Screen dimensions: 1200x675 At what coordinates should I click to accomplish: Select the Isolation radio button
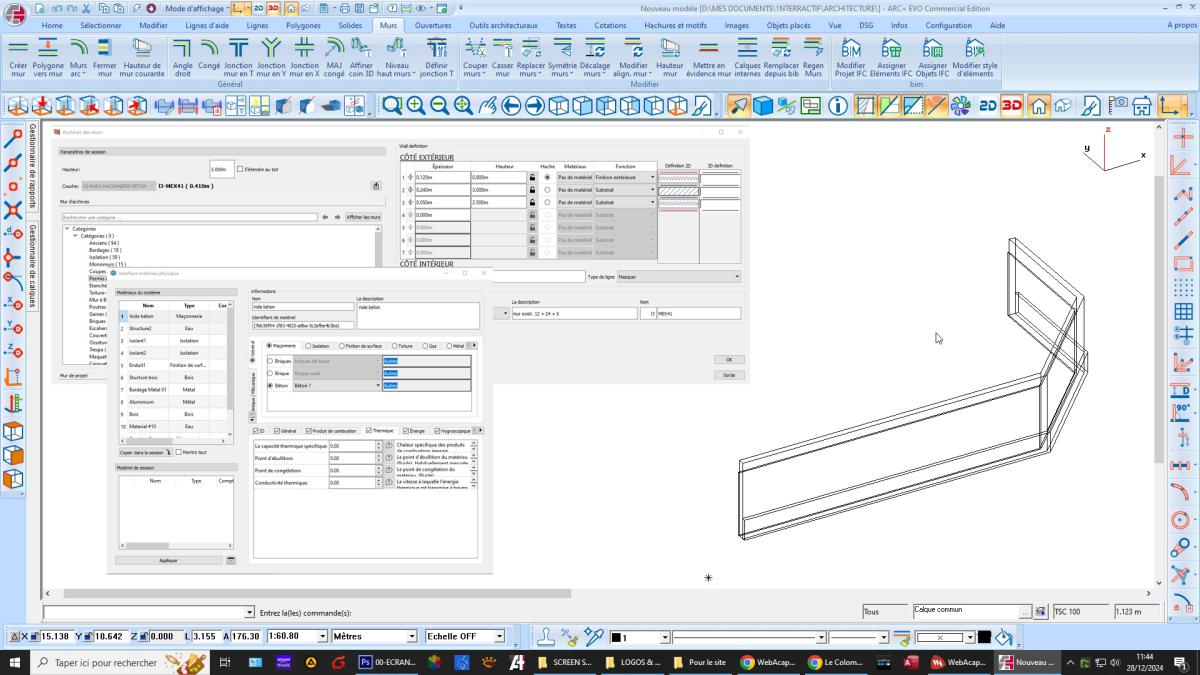309,346
